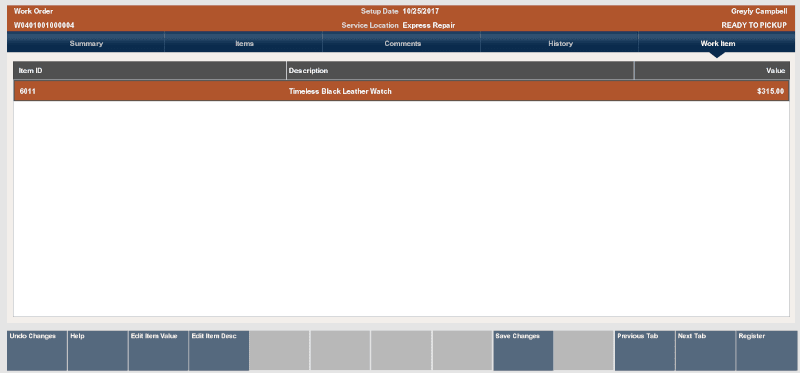
Task: Click the READY TO PICKUP status
Action: coord(754,25)
